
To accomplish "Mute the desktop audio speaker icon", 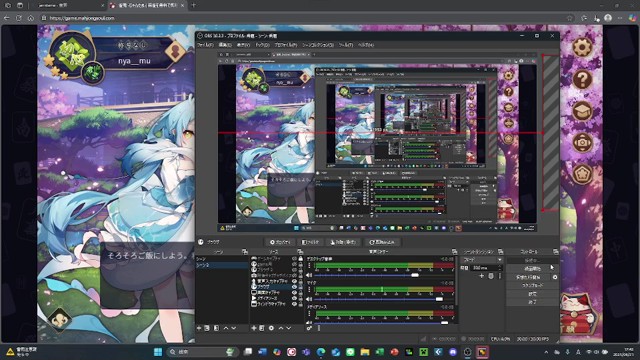I will pos(309,275).
